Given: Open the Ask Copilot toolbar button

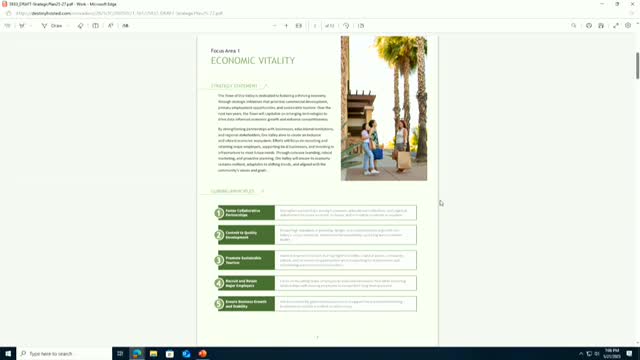Looking at the screenshot, I should pyautogui.click(x=126, y=26).
